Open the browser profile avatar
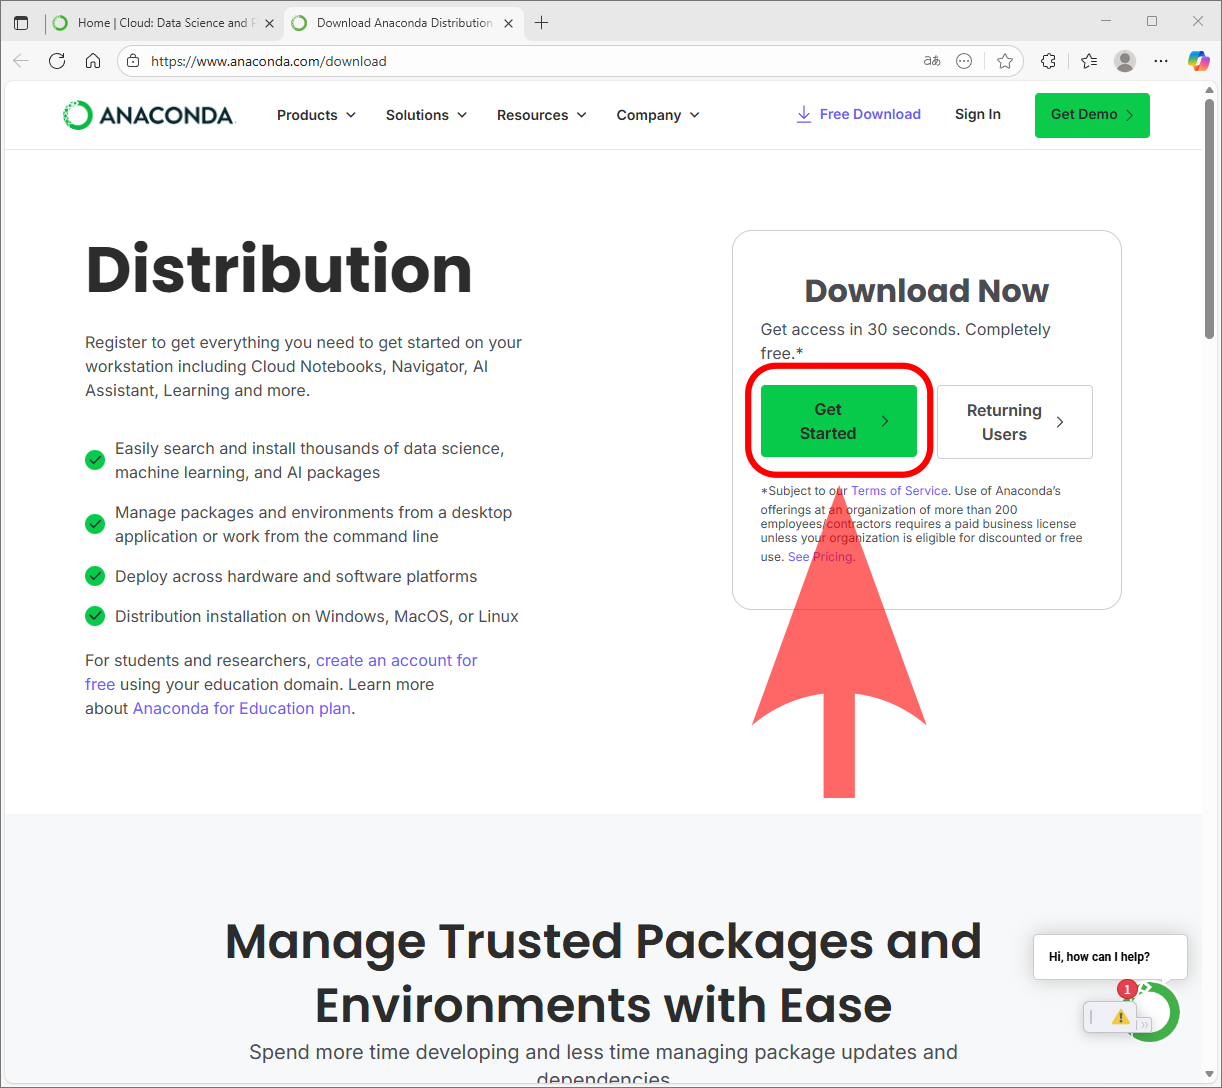Image resolution: width=1222 pixels, height=1088 pixels. [x=1125, y=61]
